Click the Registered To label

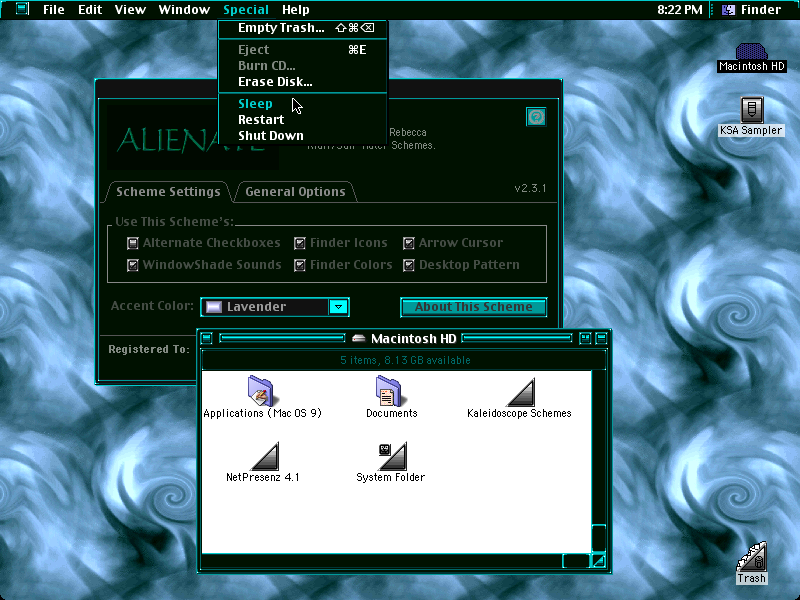click(149, 349)
